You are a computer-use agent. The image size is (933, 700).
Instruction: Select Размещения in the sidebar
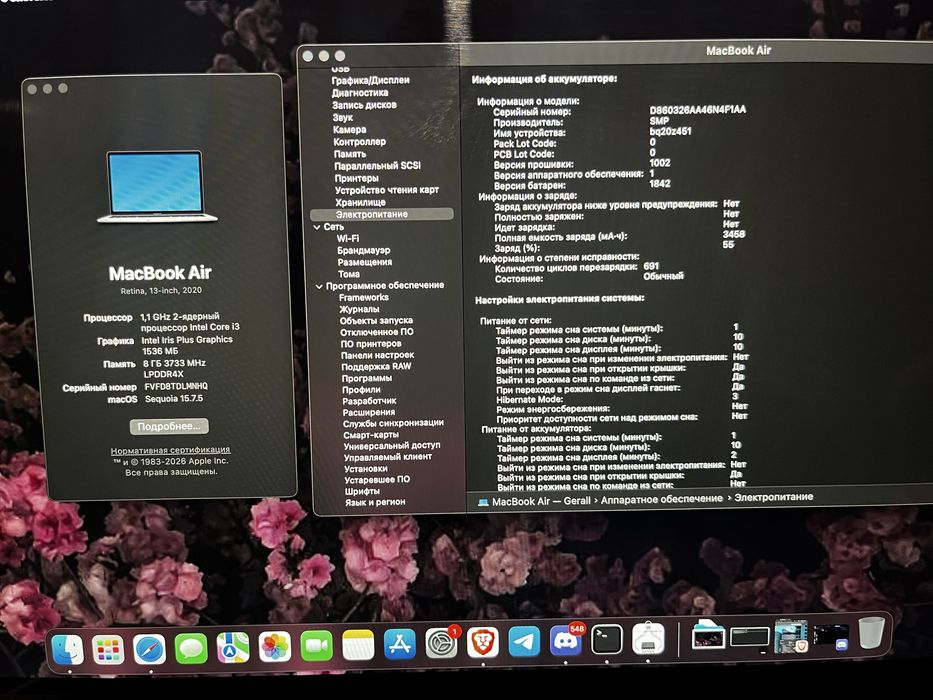365,262
